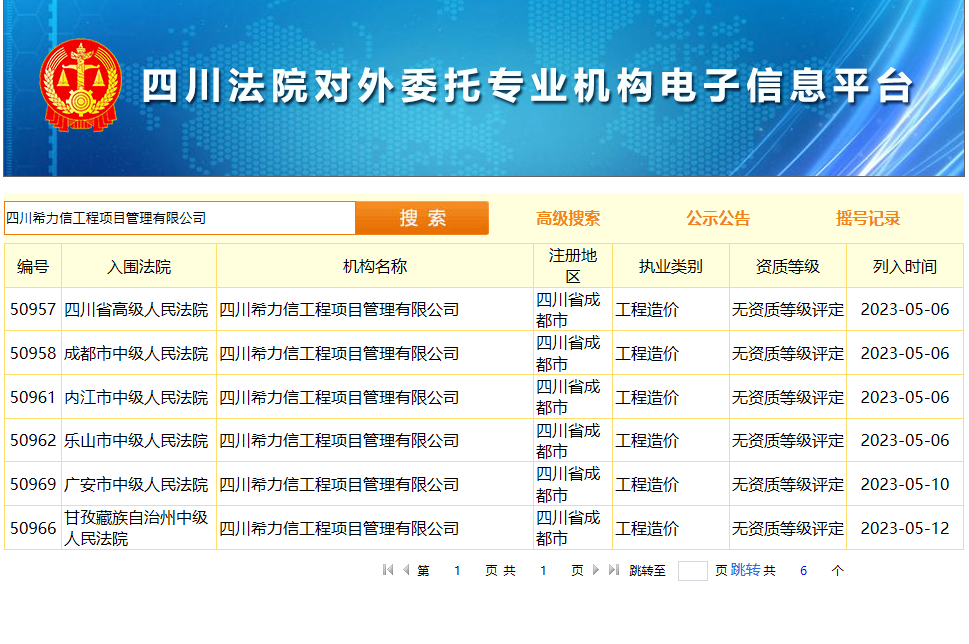Click the court emblem logo

coord(80,85)
